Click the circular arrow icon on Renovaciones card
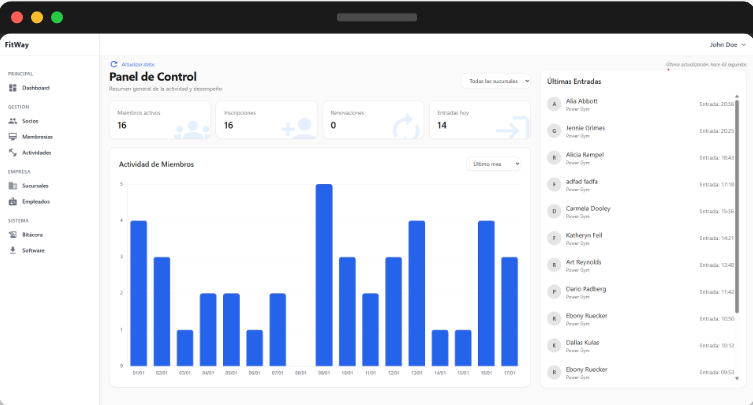 (x=406, y=127)
